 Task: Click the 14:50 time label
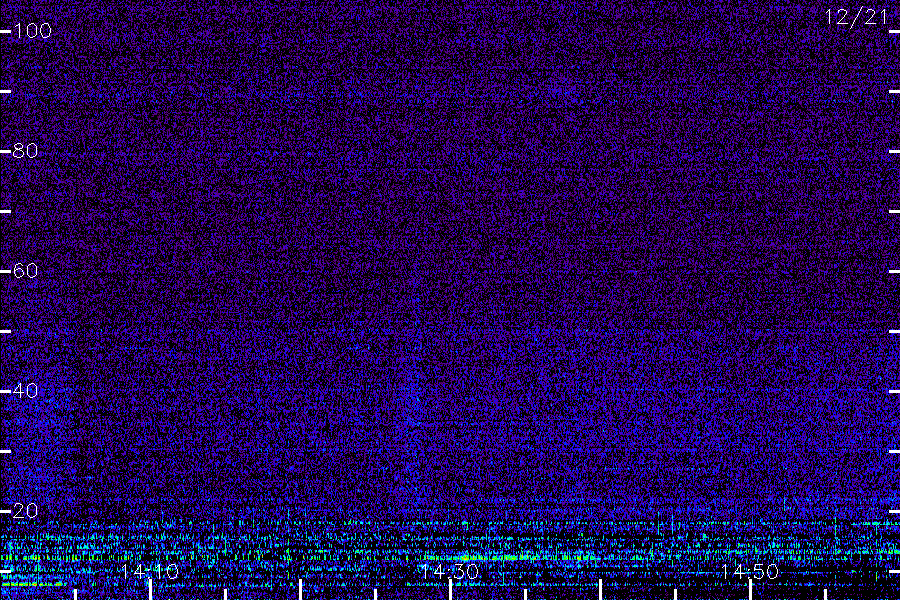coord(750,571)
